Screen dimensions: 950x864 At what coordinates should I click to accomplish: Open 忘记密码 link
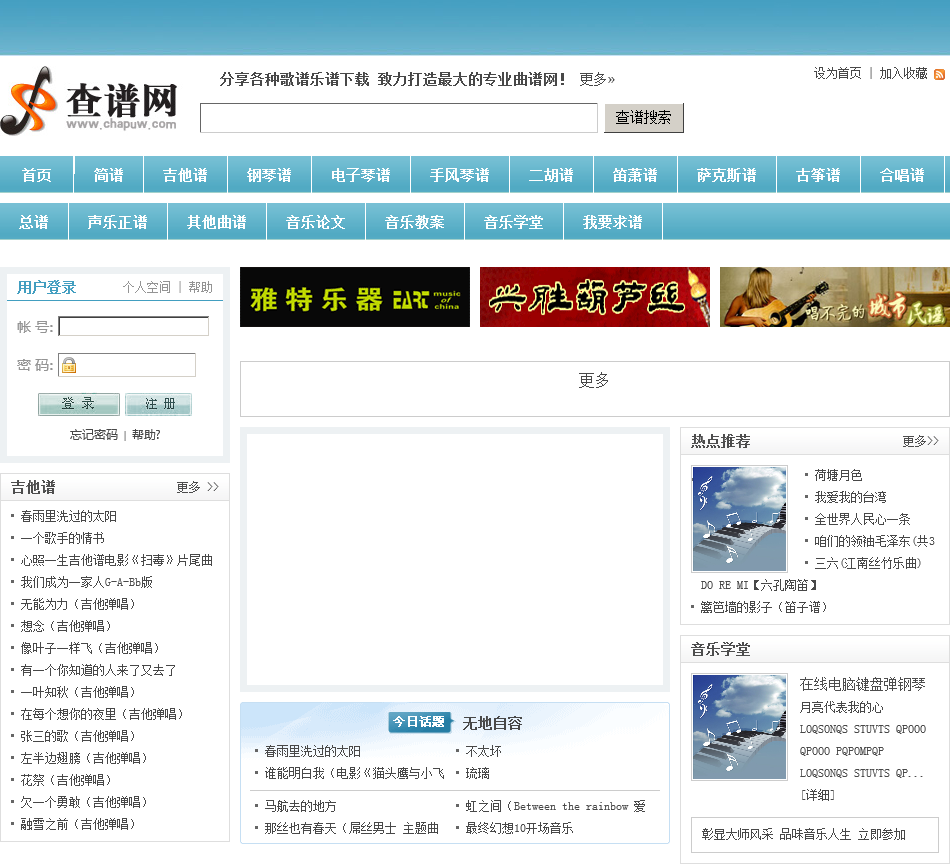(94, 434)
